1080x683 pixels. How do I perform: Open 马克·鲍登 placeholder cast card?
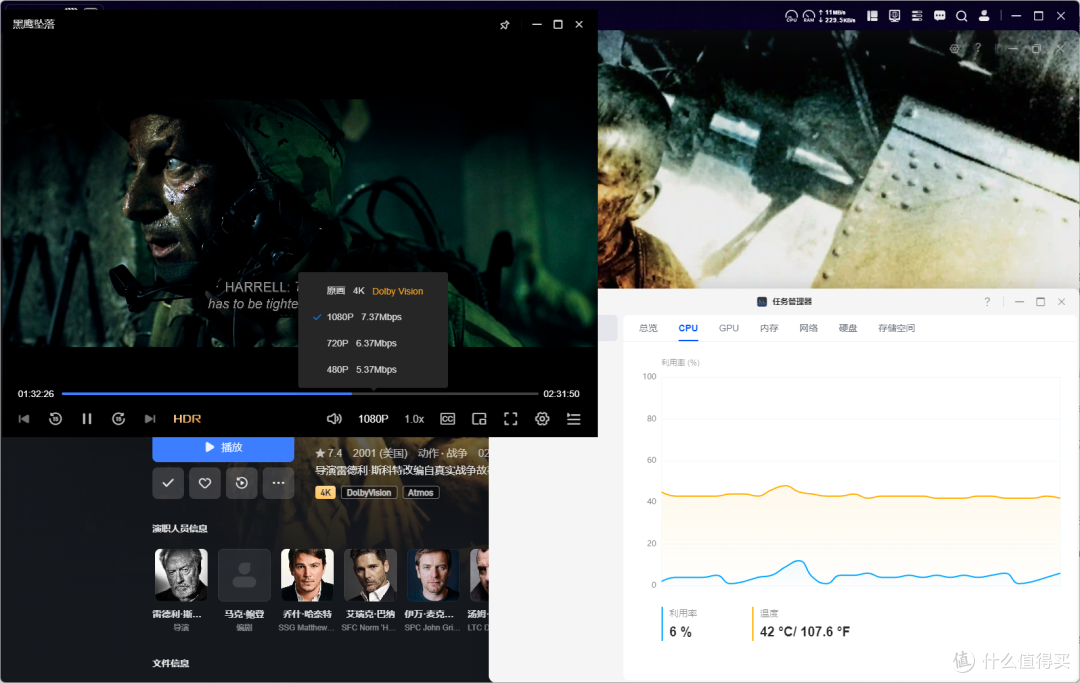pos(245,575)
